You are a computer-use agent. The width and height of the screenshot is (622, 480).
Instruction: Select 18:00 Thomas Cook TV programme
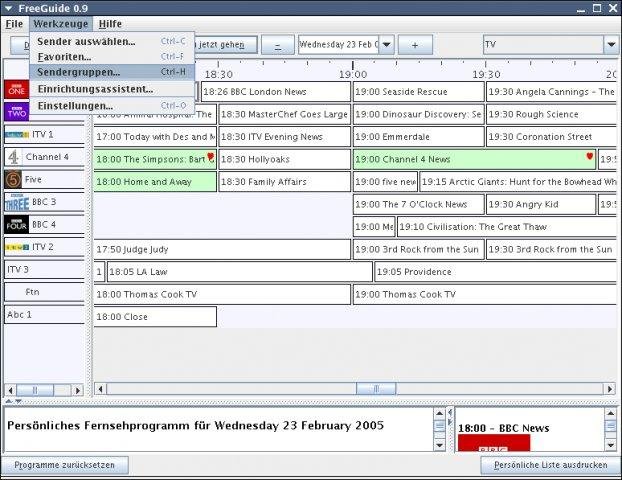222,294
